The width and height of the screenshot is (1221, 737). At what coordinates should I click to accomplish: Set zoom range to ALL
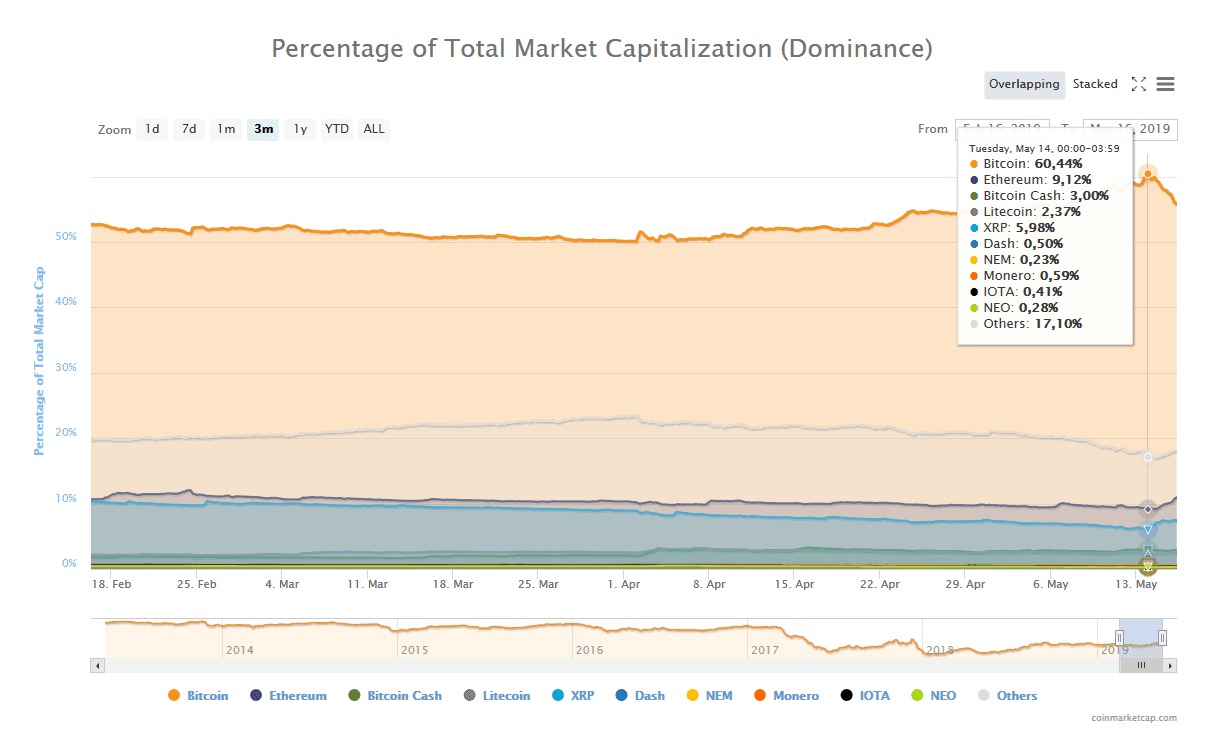(x=374, y=129)
